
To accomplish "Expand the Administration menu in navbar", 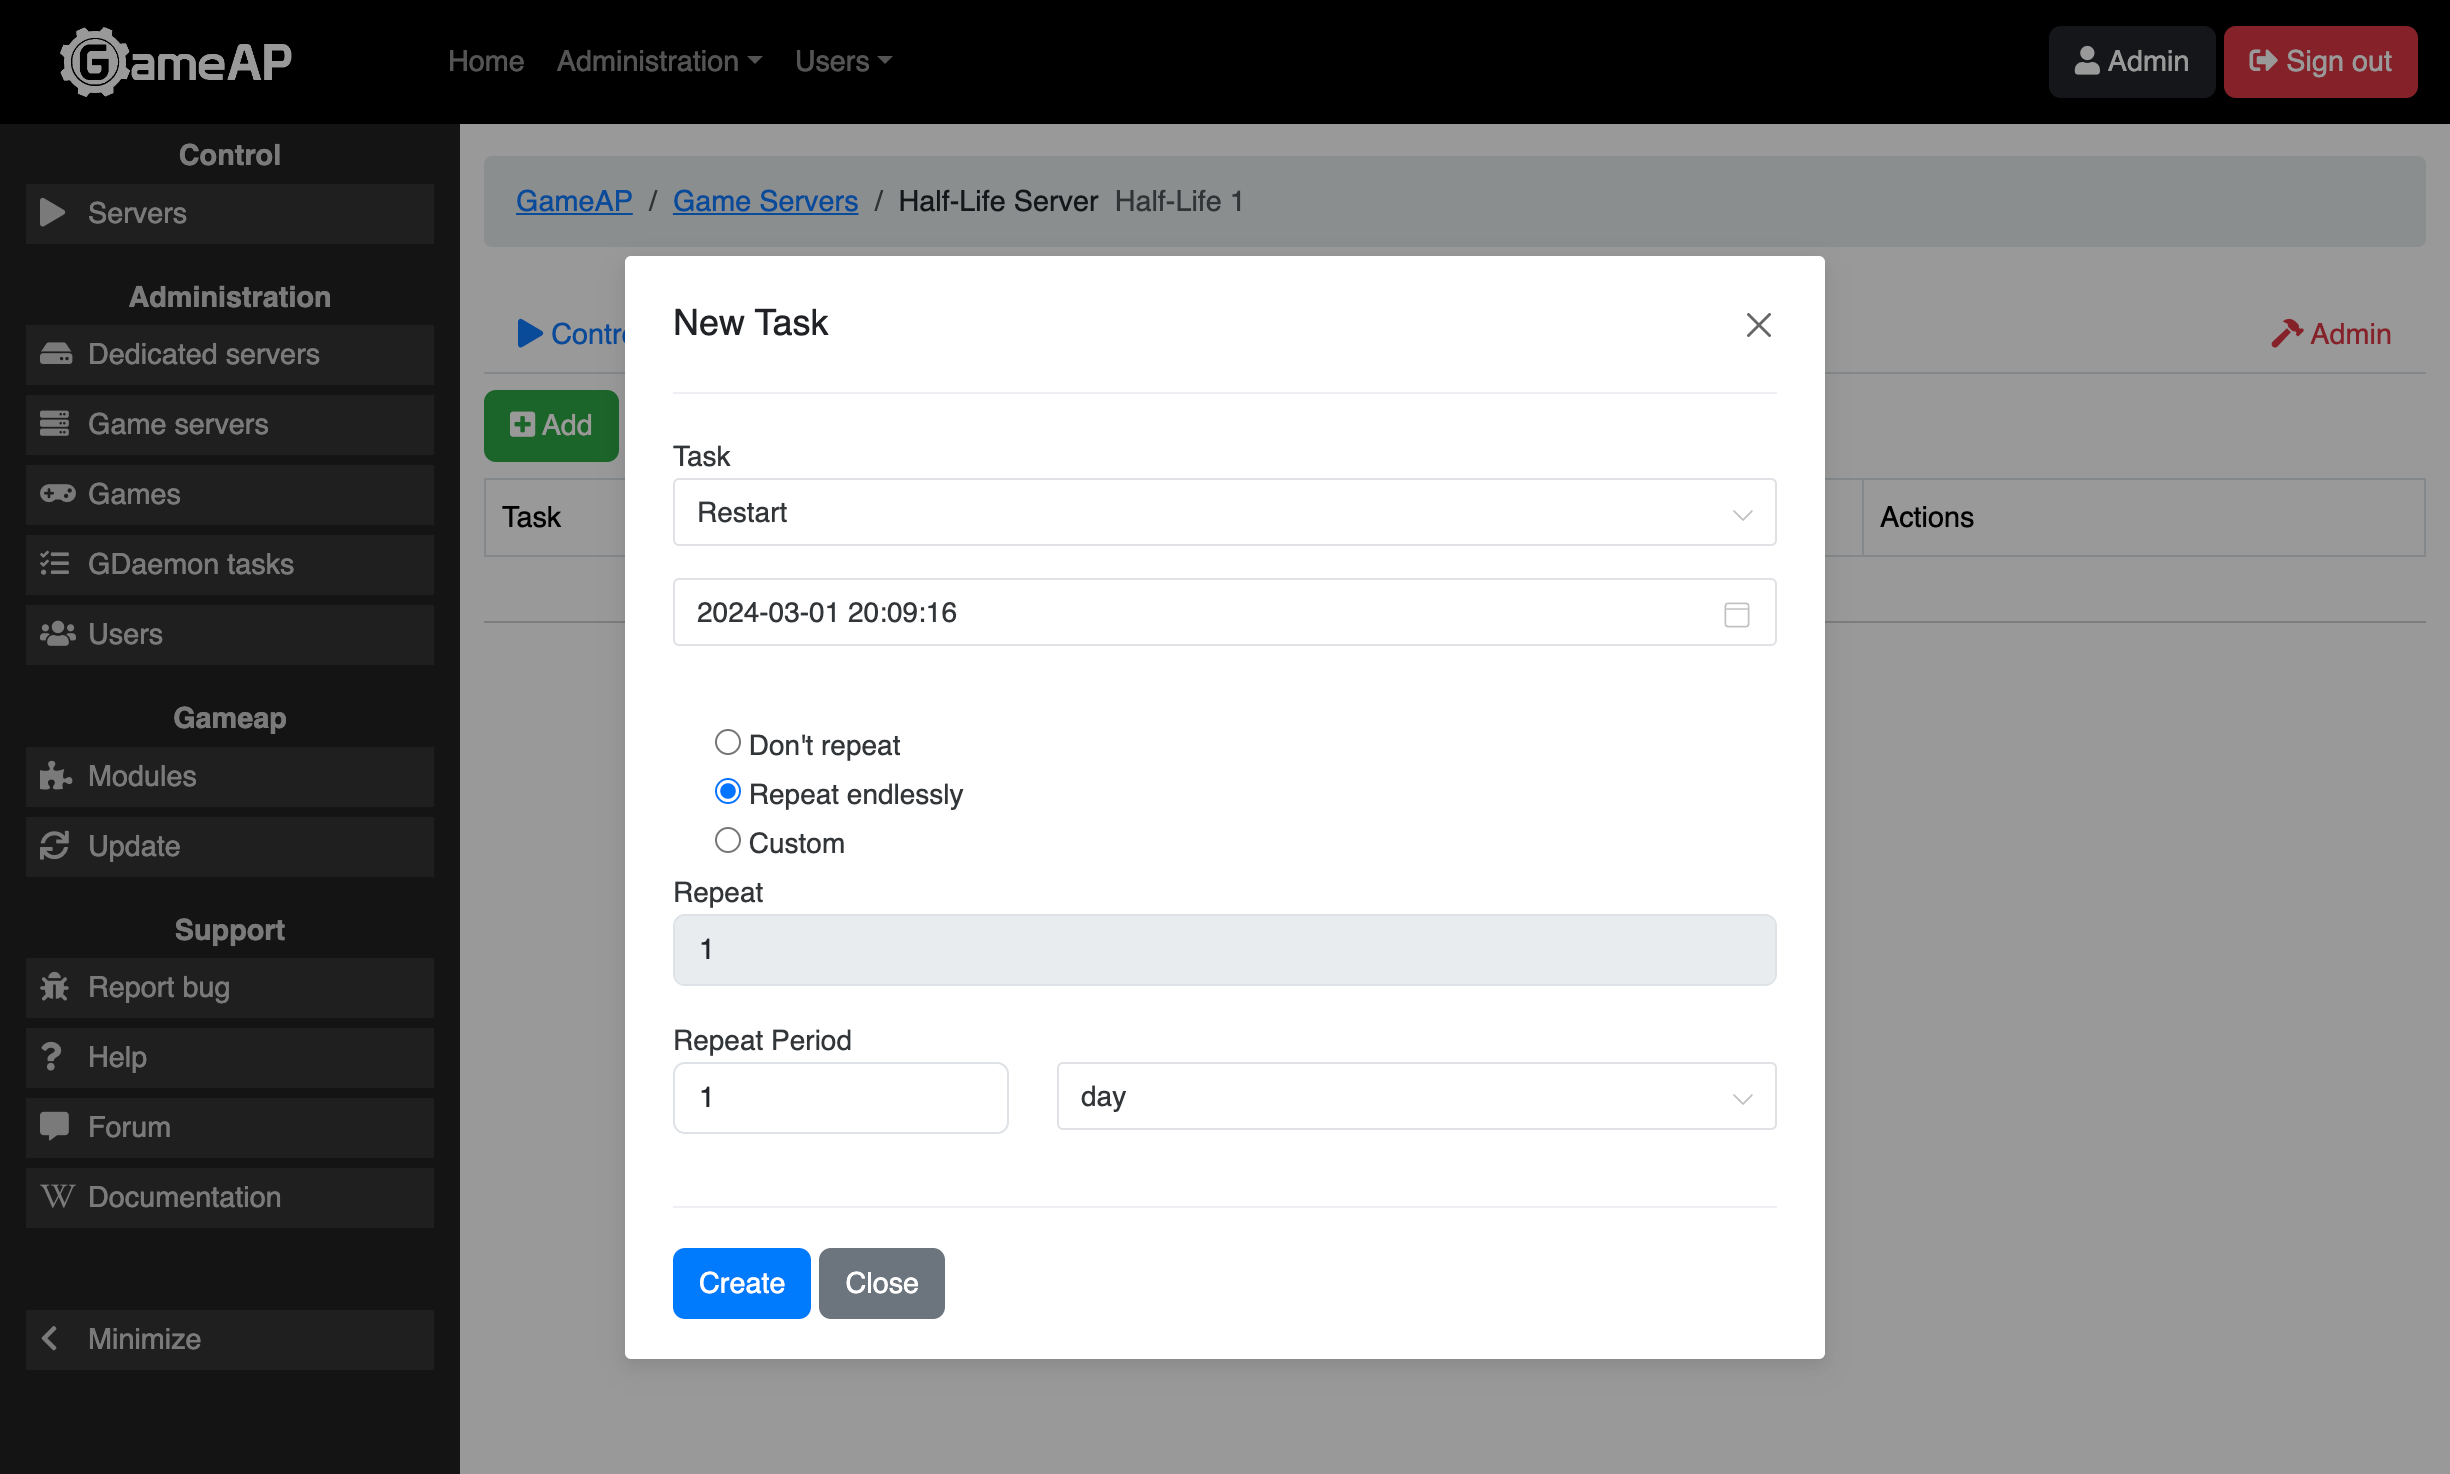I will pyautogui.click(x=658, y=61).
